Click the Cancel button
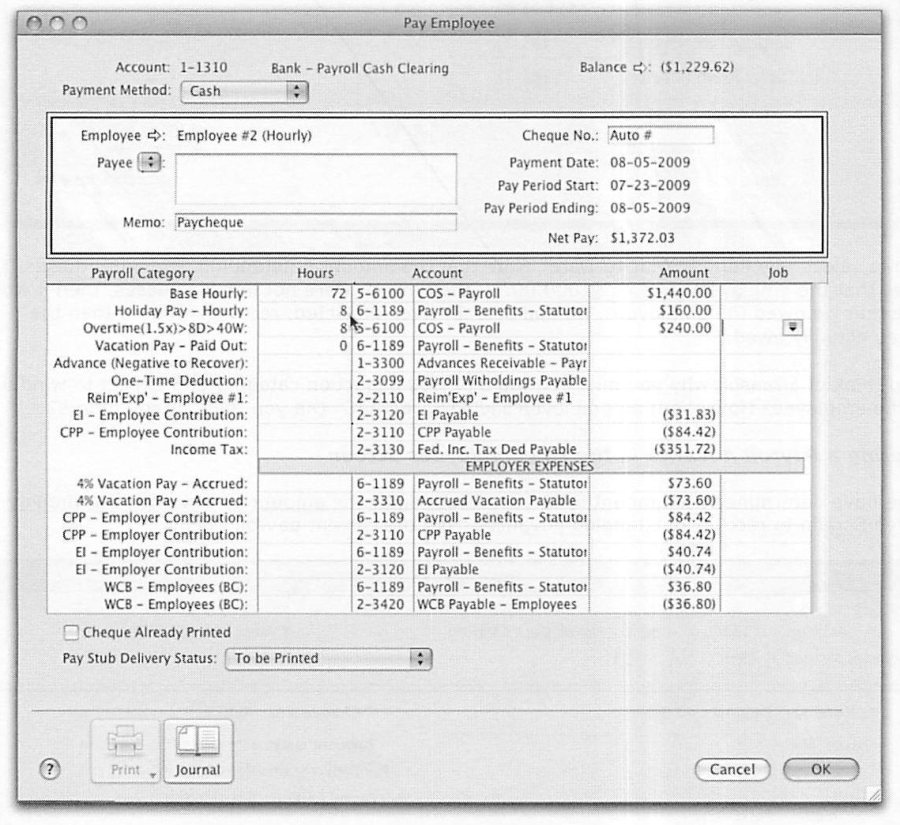 [732, 769]
